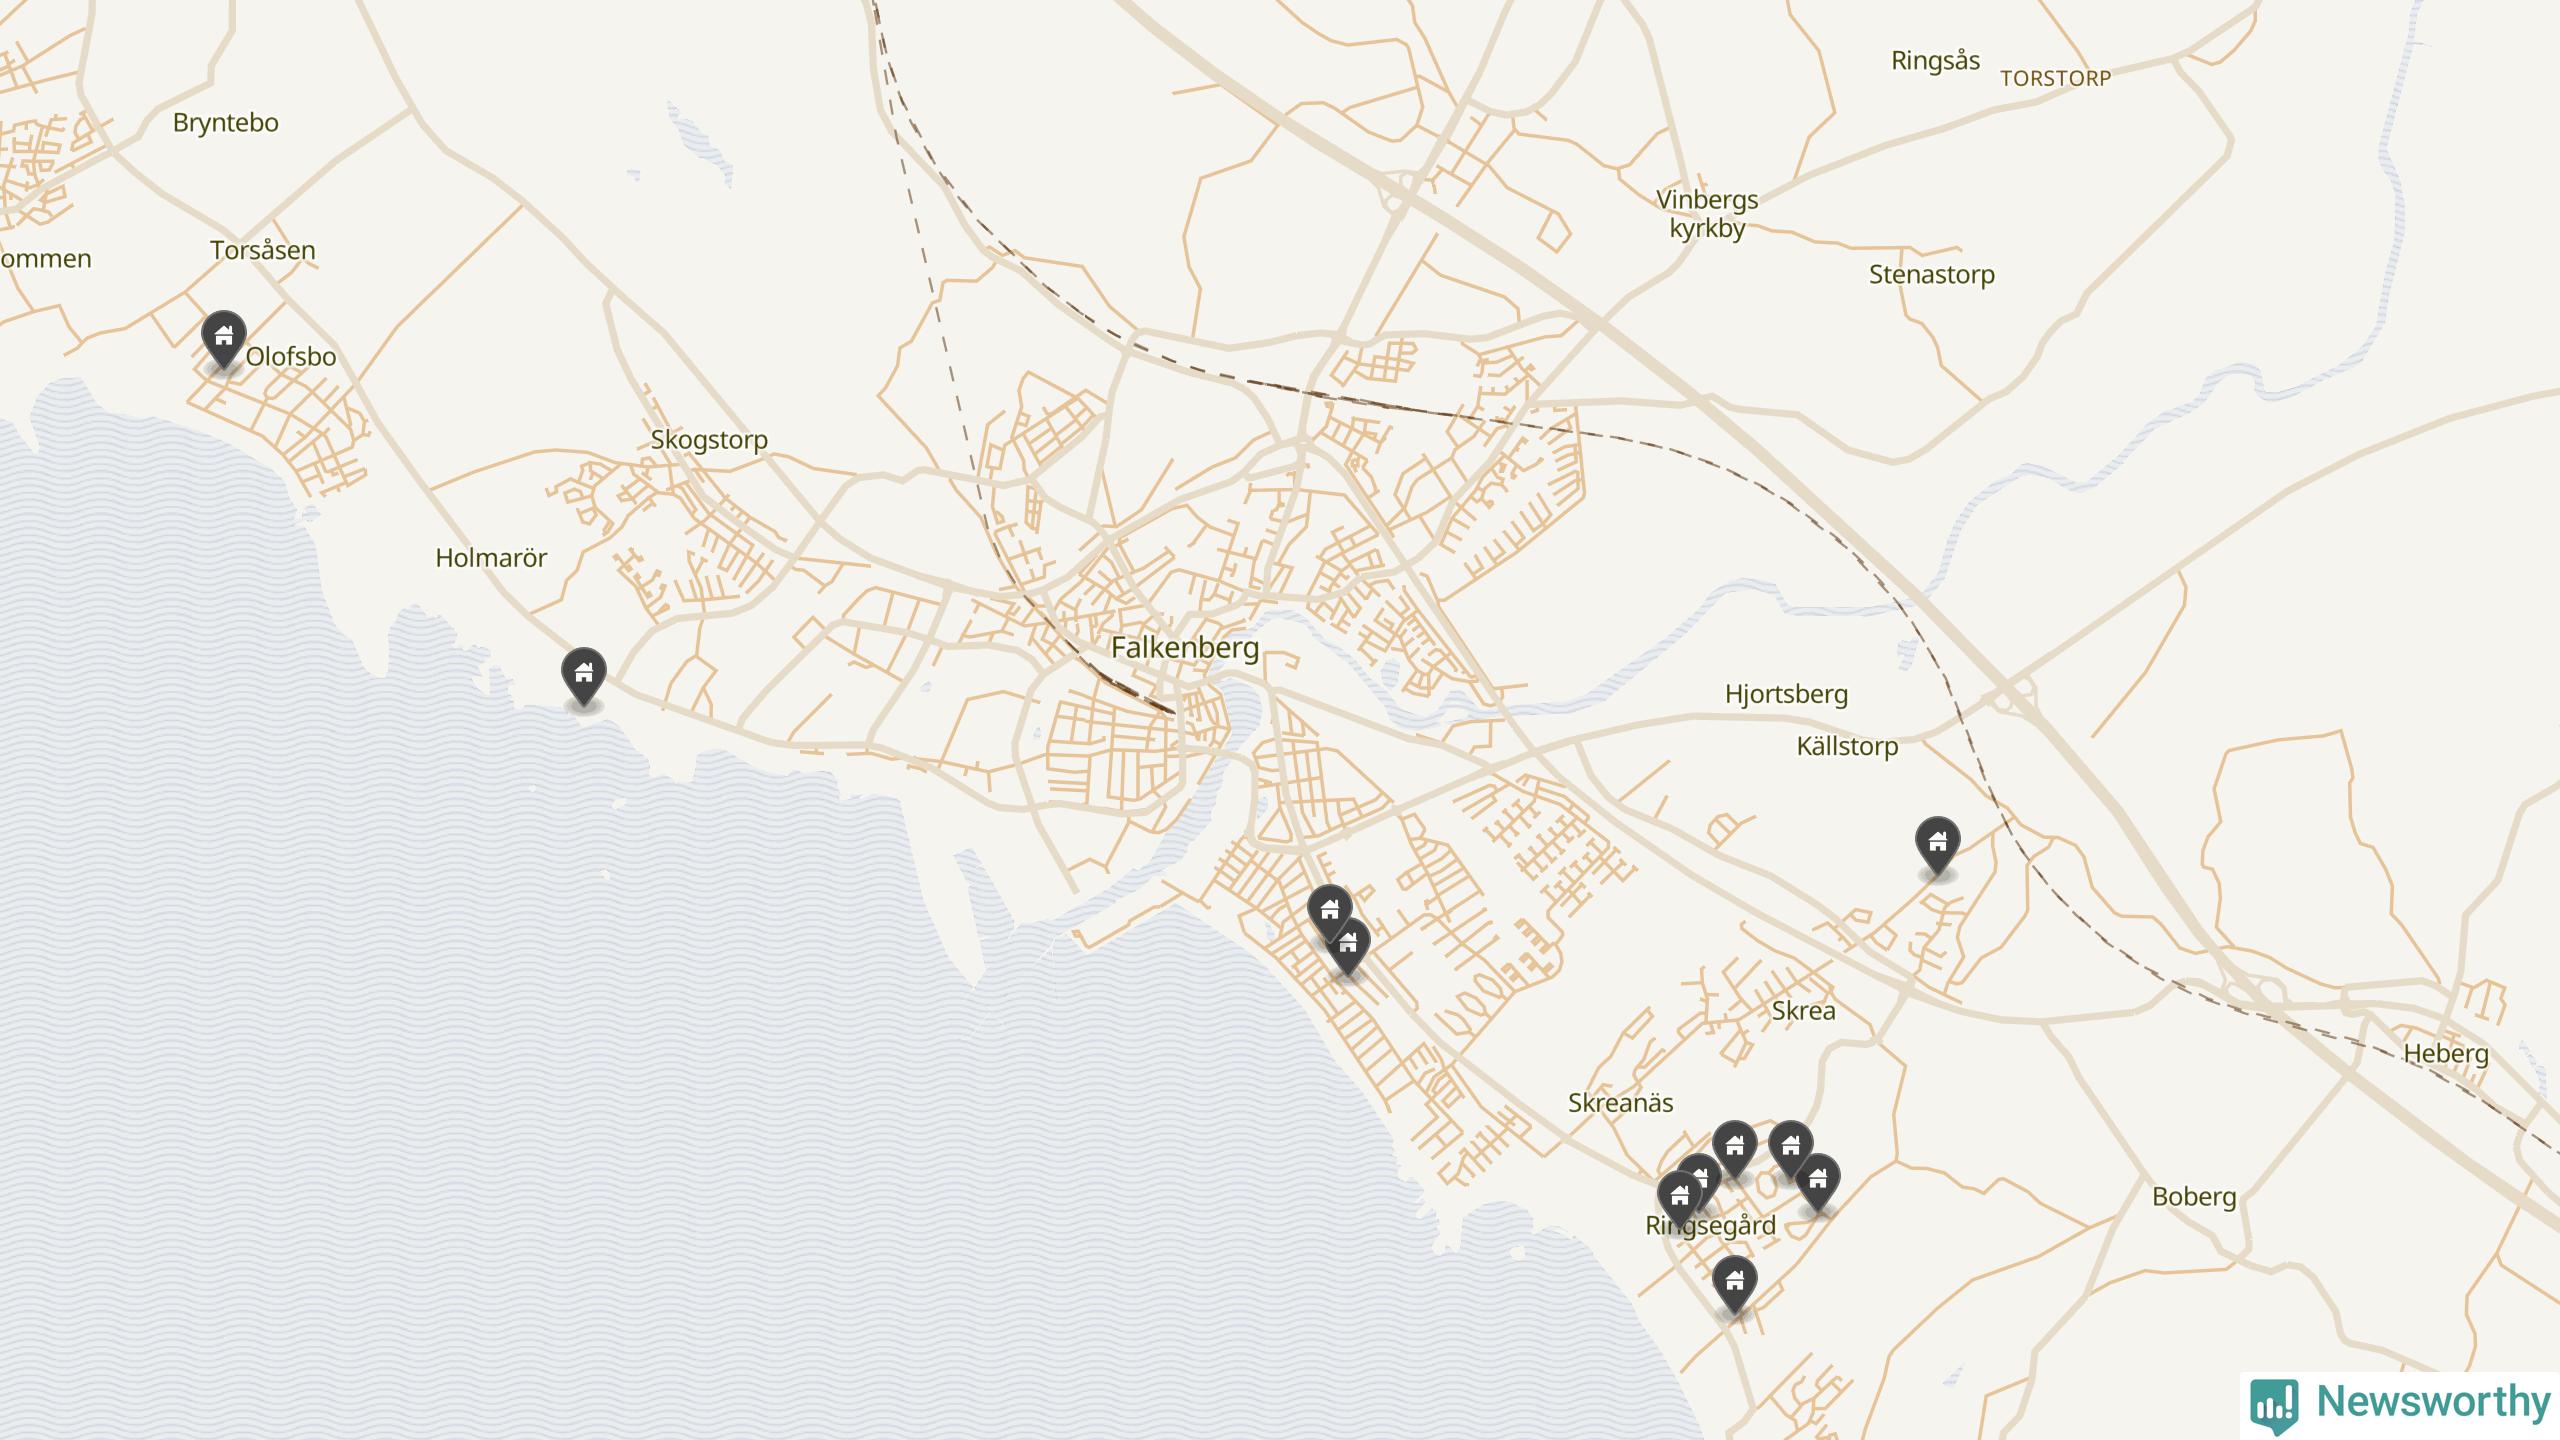Open the Newsworthy text link
Screen dimensions: 2560x1440
click(x=2433, y=1401)
